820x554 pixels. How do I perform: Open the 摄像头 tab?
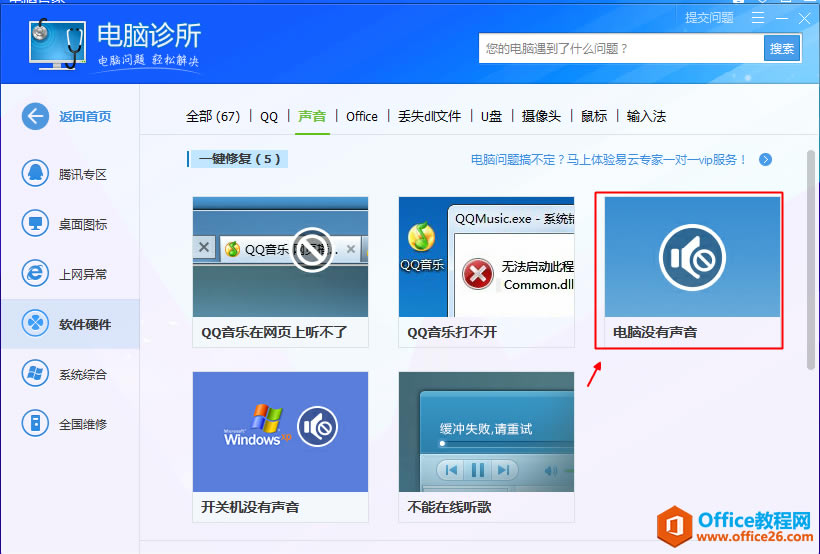pyautogui.click(x=541, y=116)
